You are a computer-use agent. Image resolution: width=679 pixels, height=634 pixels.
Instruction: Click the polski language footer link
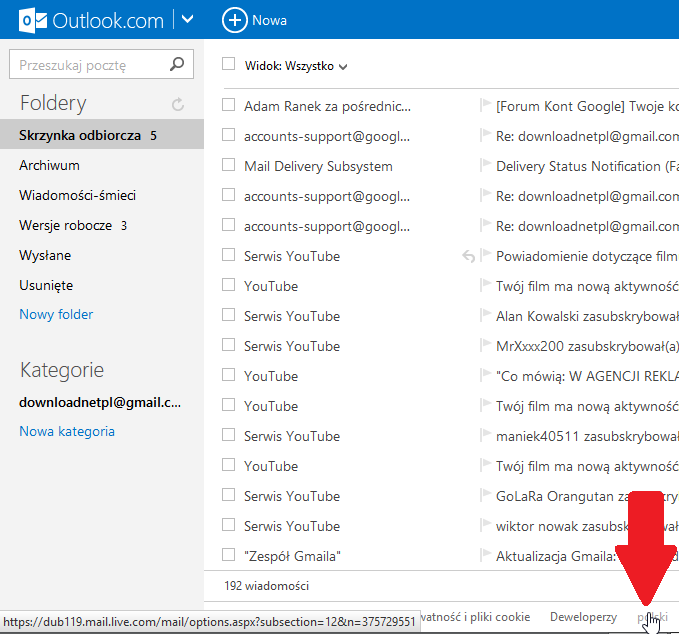click(653, 617)
